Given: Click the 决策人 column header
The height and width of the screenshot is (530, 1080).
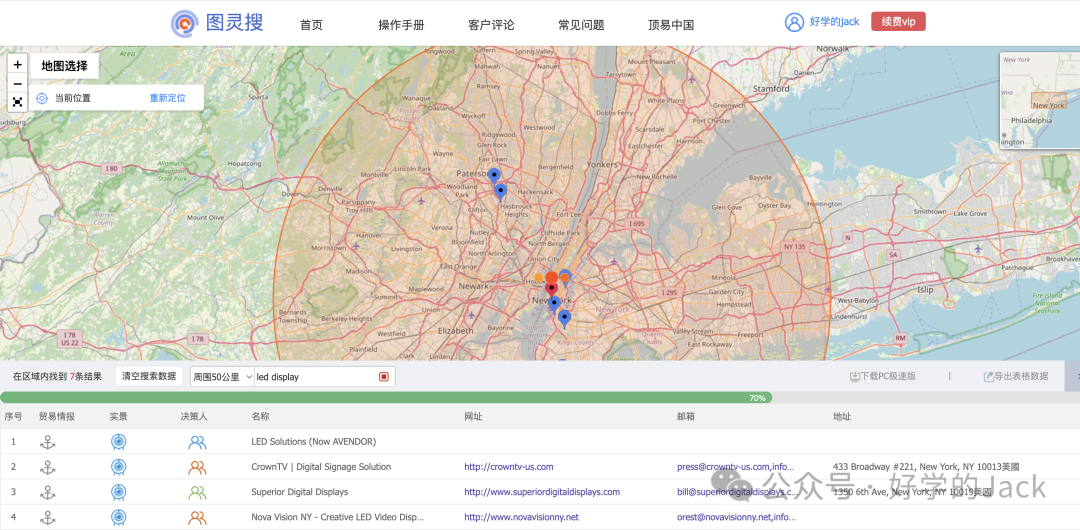Looking at the screenshot, I should click(x=194, y=417).
